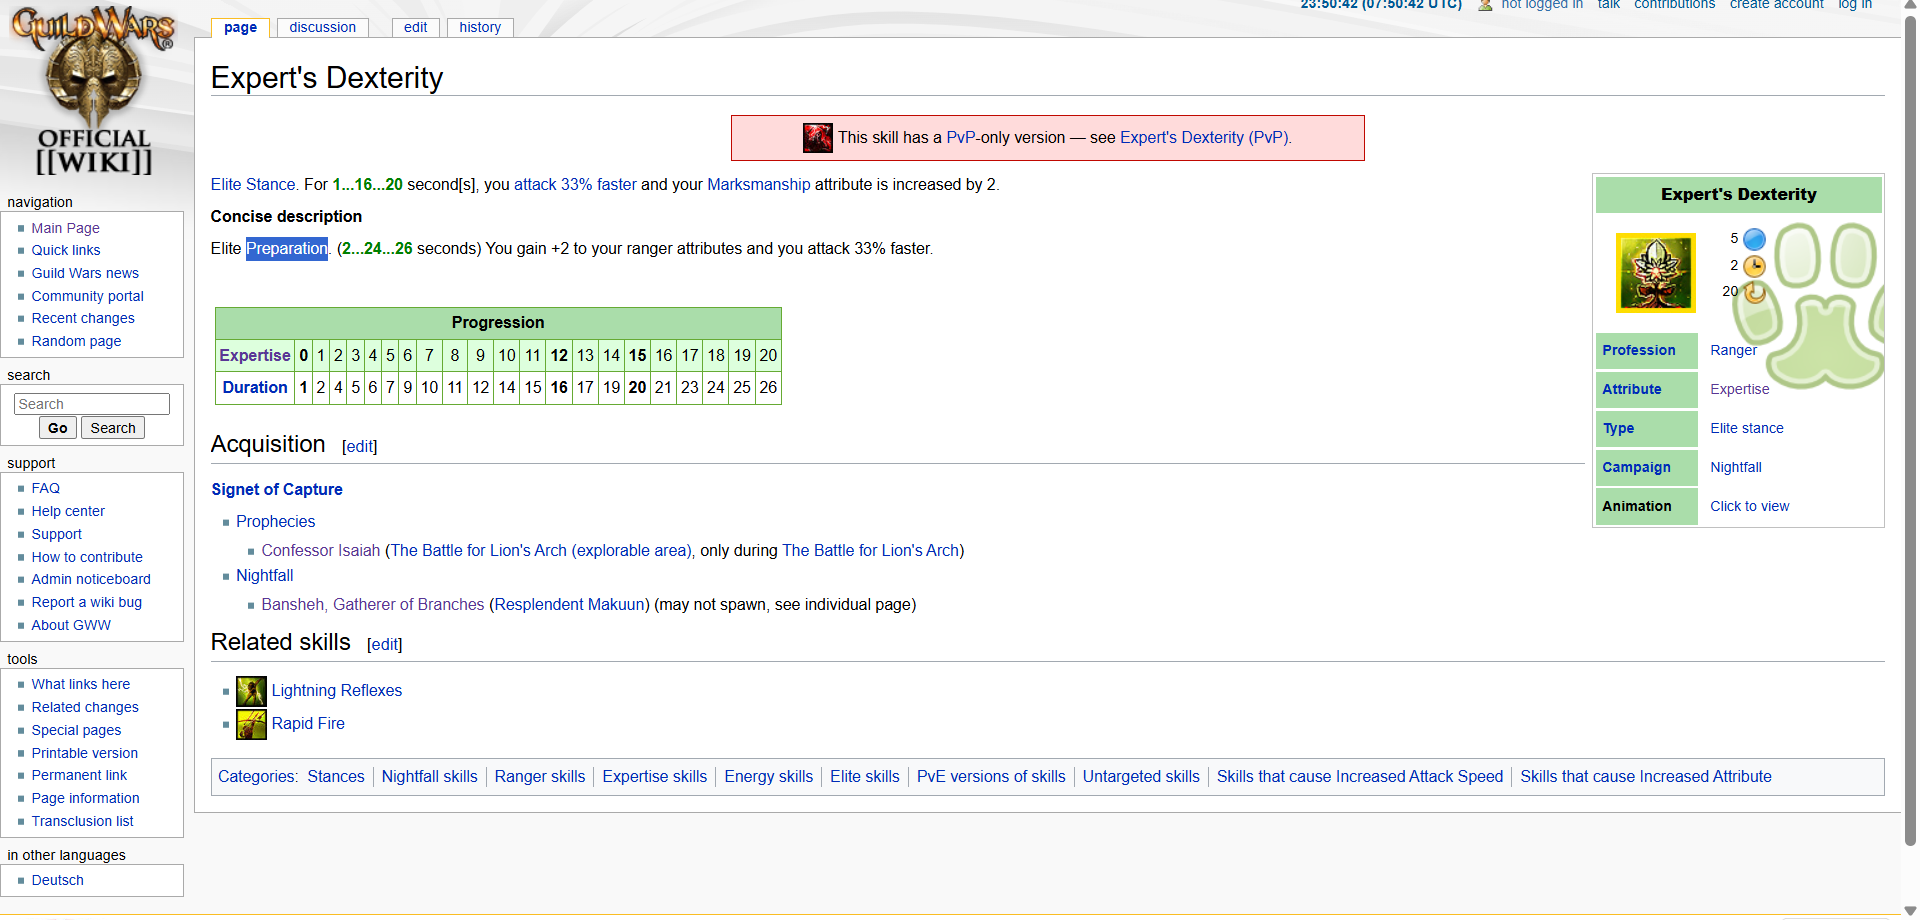This screenshot has height=920, width=1920.
Task: Click the activation time clock icon
Action: [1754, 266]
